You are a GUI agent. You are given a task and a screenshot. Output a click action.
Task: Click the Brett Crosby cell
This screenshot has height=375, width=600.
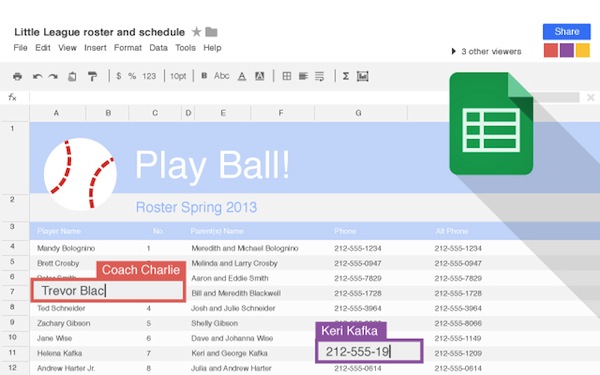(58, 263)
